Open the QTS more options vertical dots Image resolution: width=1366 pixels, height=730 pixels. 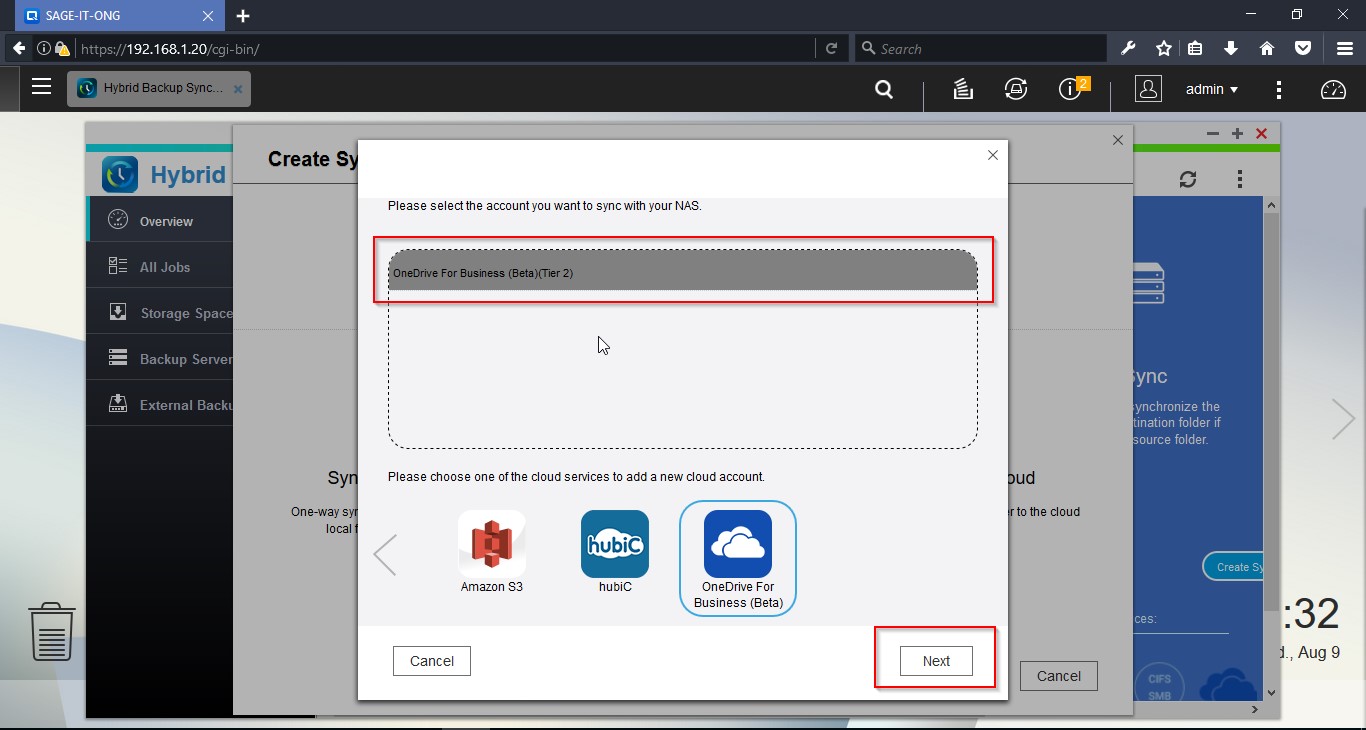pos(1278,89)
